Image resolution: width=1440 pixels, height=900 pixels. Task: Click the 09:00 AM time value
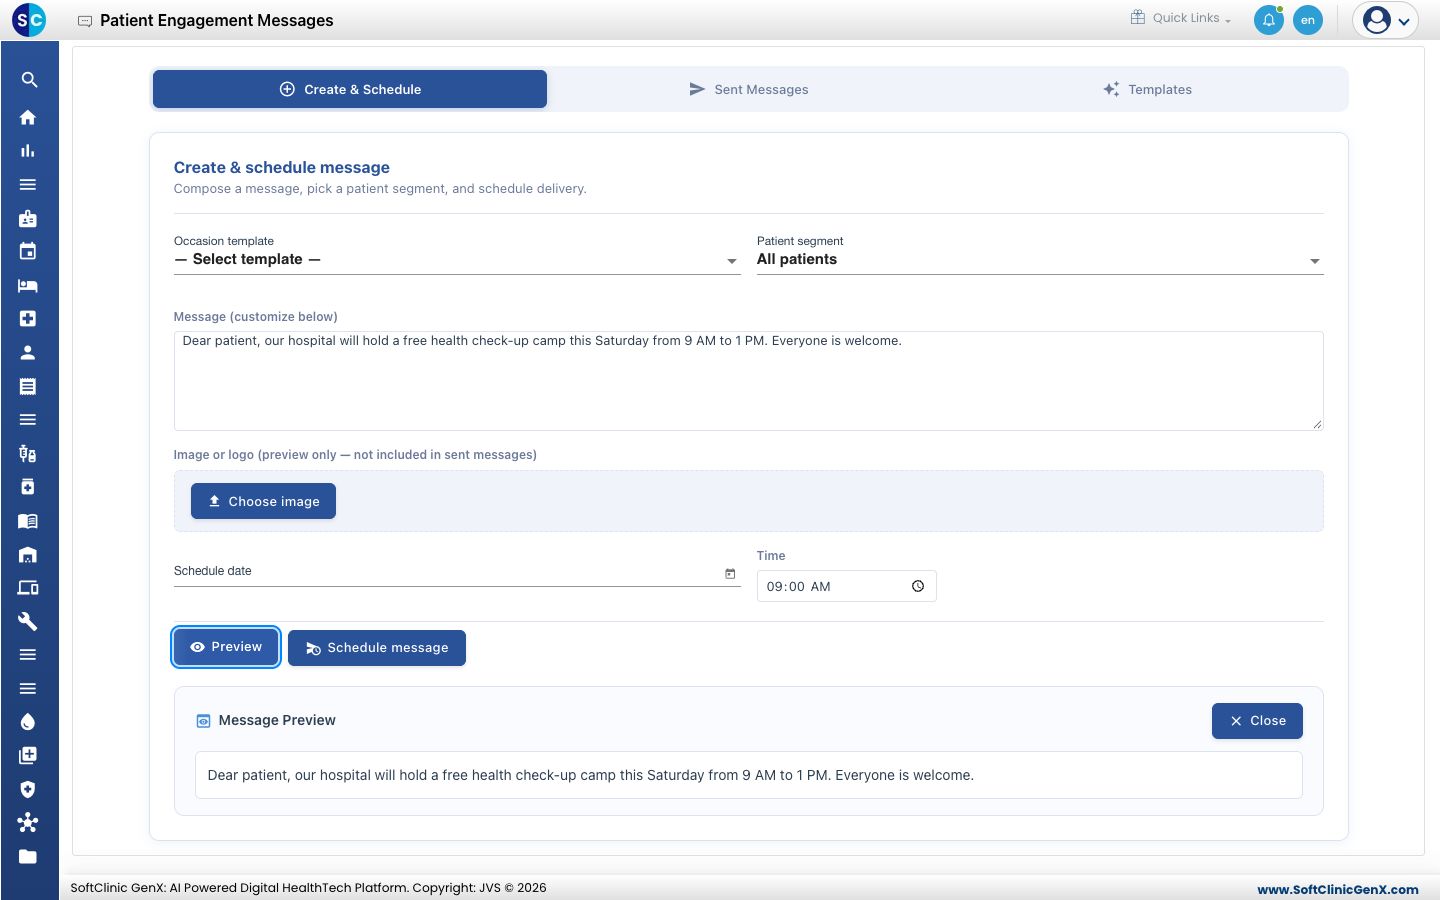point(799,587)
